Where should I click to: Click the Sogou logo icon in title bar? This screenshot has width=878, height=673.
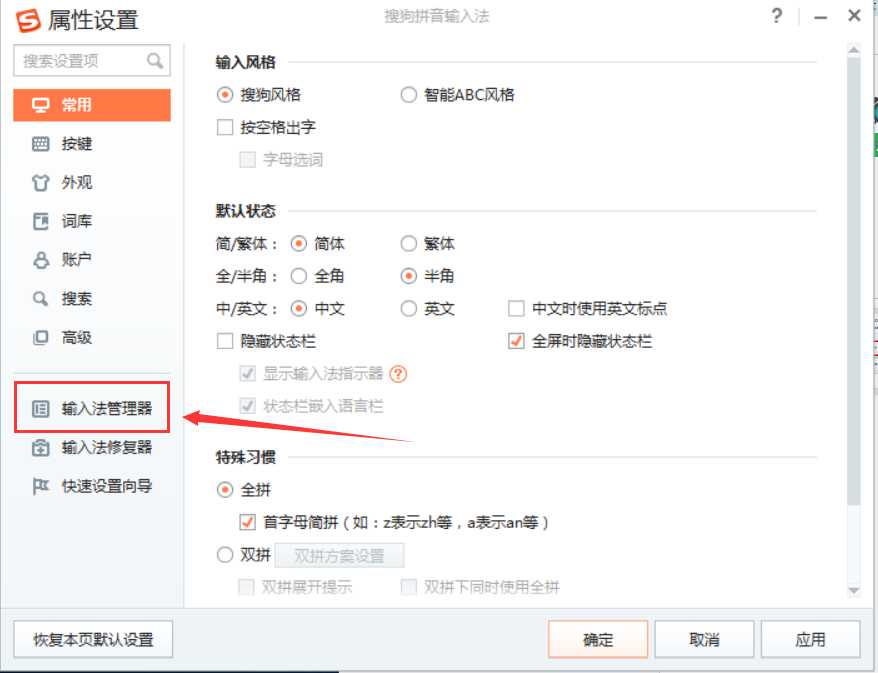28,20
